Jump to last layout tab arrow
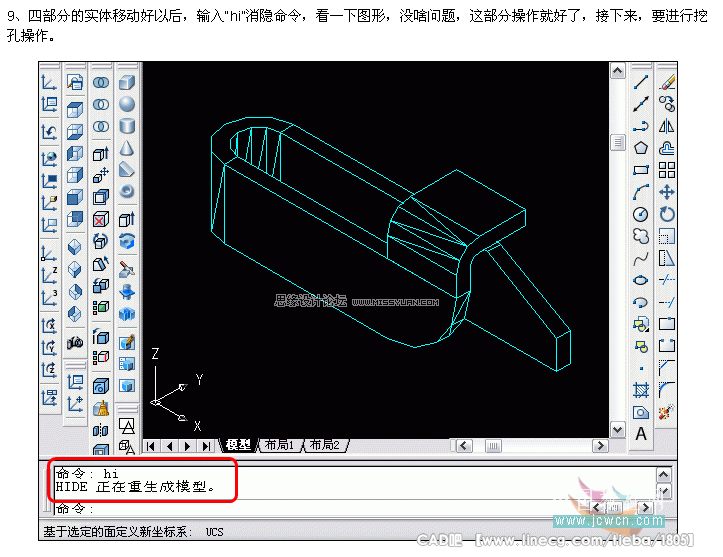The width and height of the screenshot is (723, 557). [x=206, y=446]
